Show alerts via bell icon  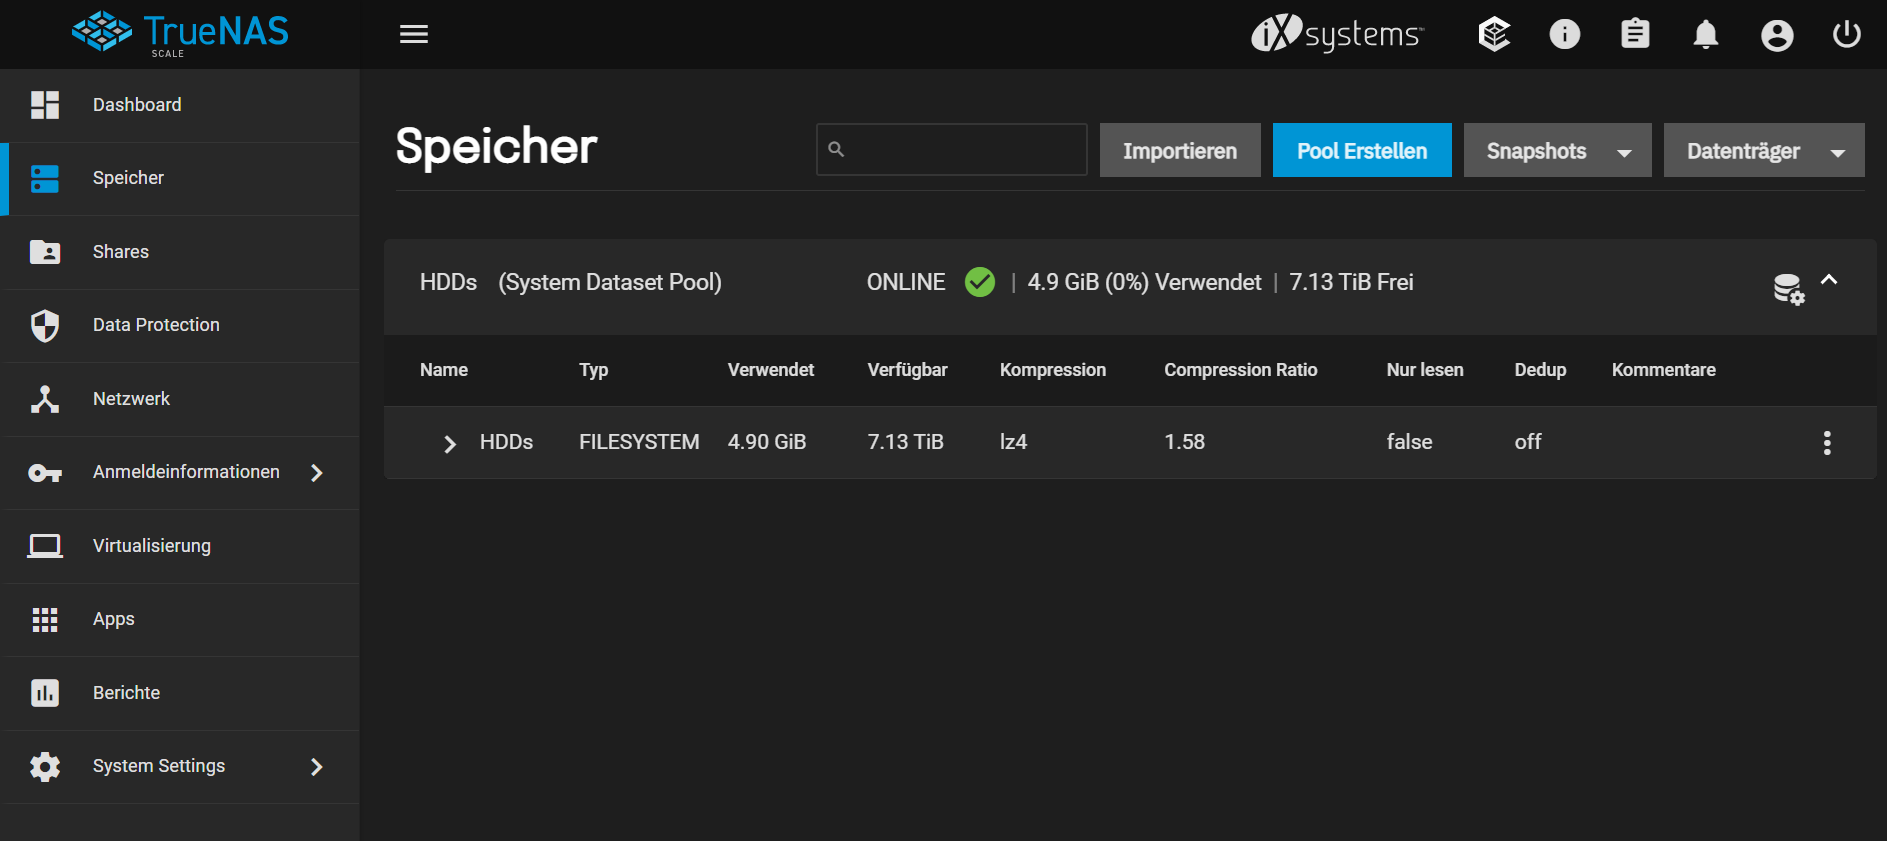coord(1705,35)
